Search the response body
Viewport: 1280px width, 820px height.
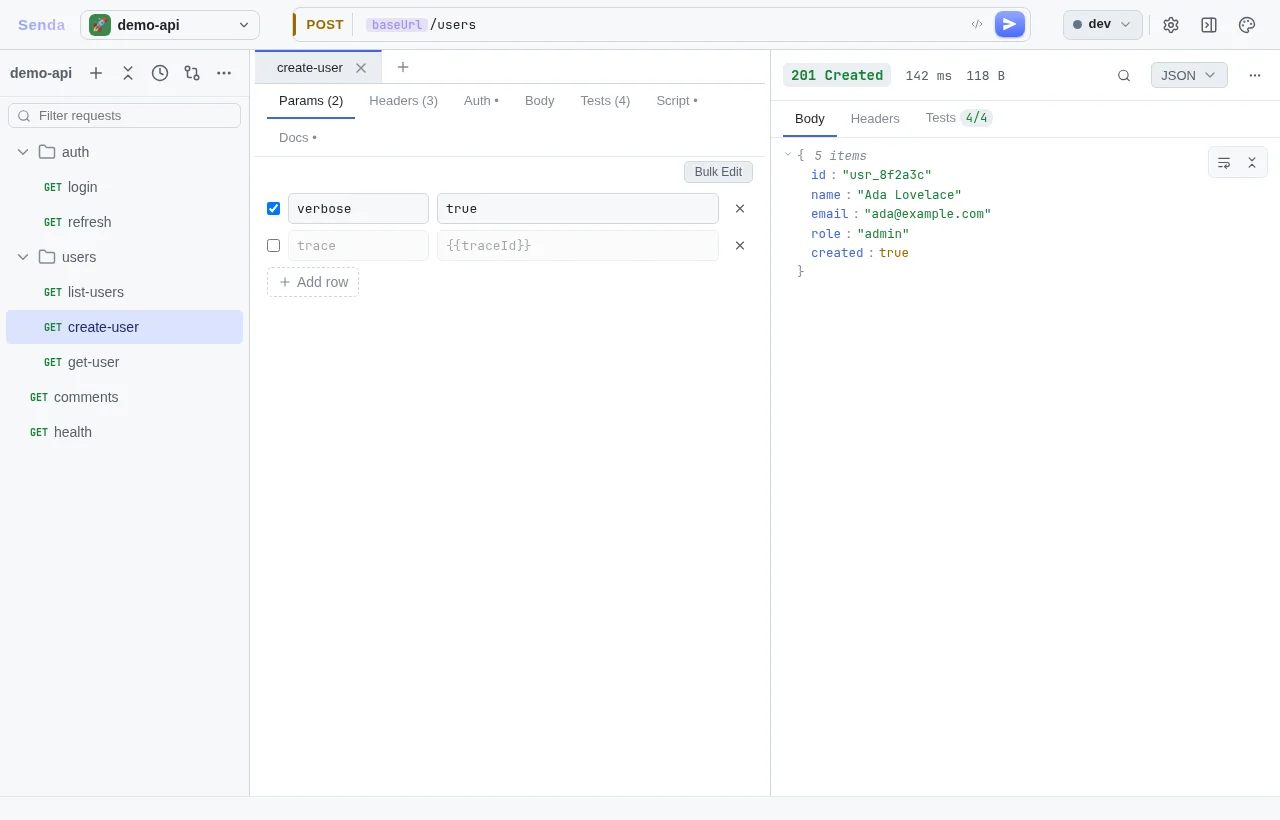click(1124, 75)
